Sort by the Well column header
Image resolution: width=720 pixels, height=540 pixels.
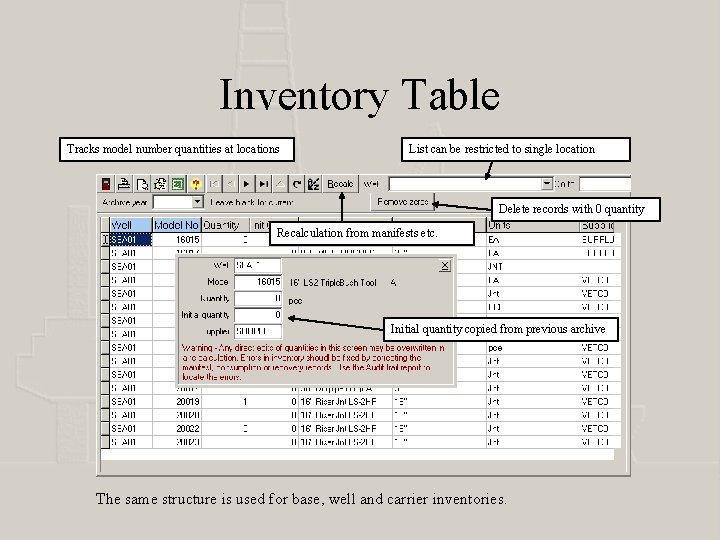[131, 225]
